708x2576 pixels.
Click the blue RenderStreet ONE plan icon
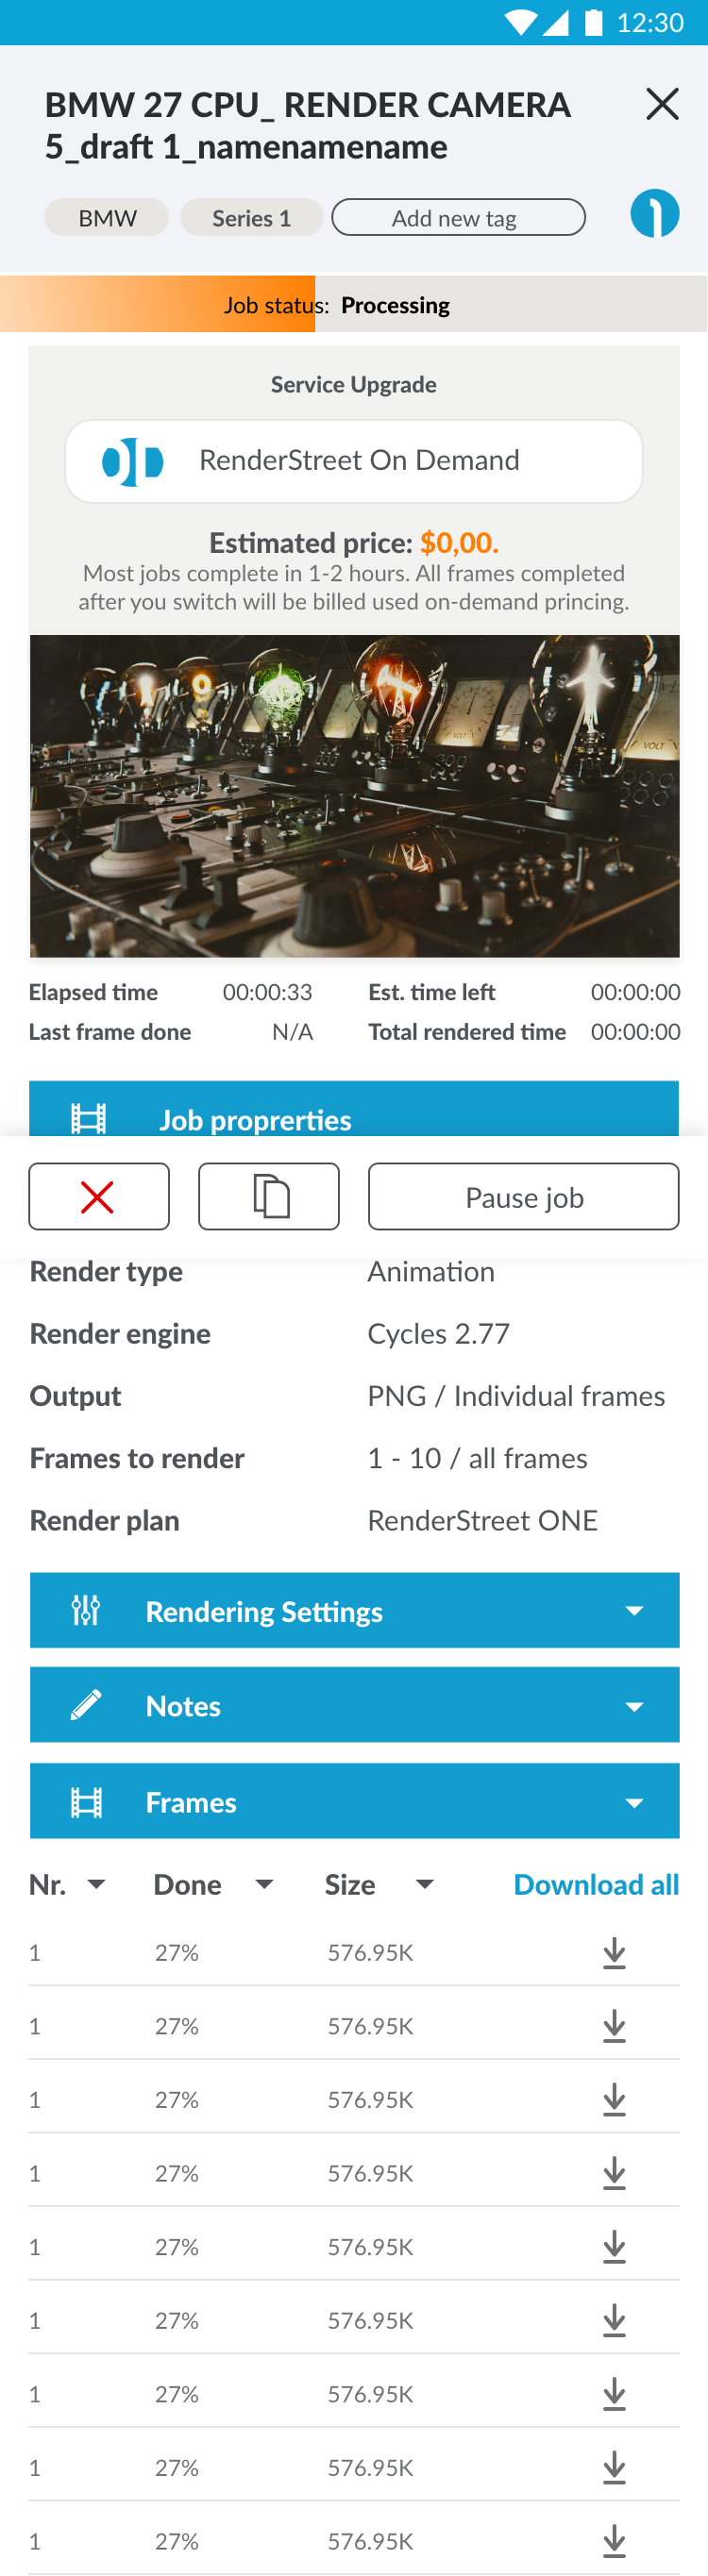tap(655, 213)
